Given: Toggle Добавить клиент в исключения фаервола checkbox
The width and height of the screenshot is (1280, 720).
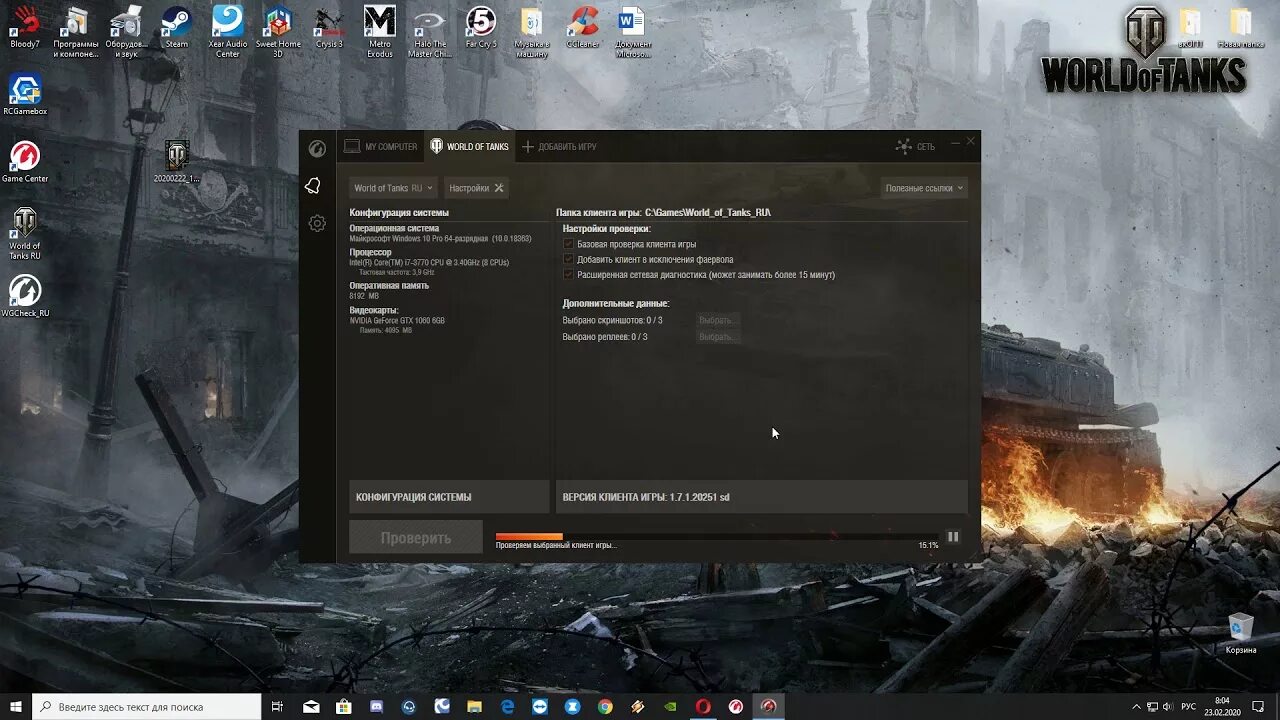Looking at the screenshot, I should tap(569, 259).
